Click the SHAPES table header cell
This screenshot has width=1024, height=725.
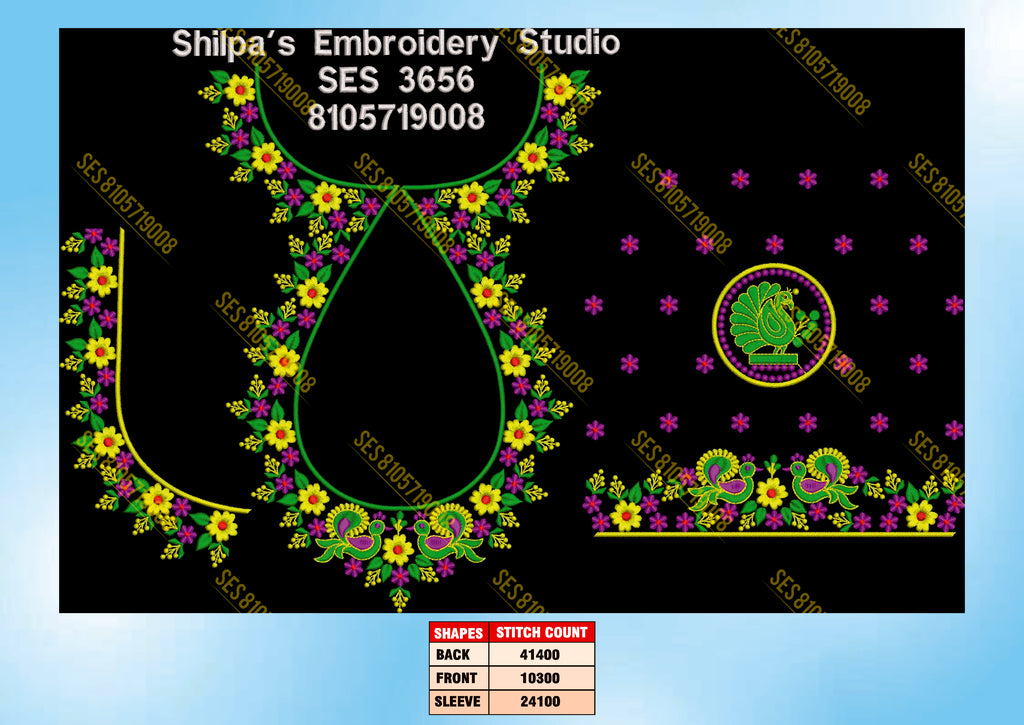tap(458, 632)
